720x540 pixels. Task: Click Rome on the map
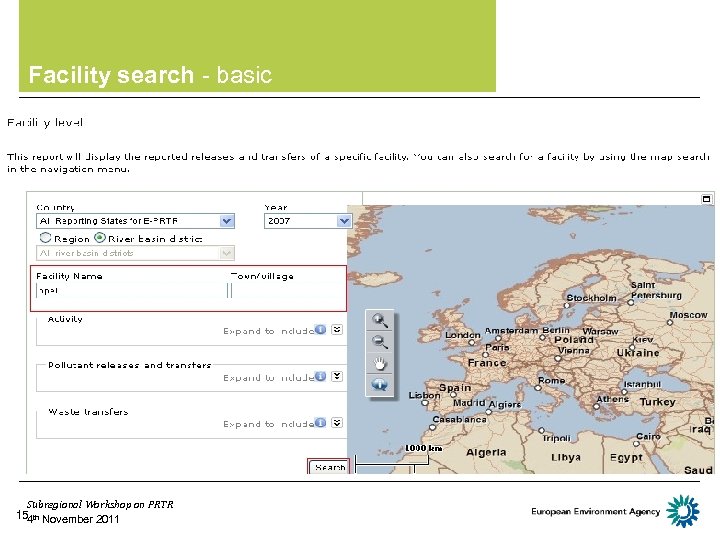point(551,381)
